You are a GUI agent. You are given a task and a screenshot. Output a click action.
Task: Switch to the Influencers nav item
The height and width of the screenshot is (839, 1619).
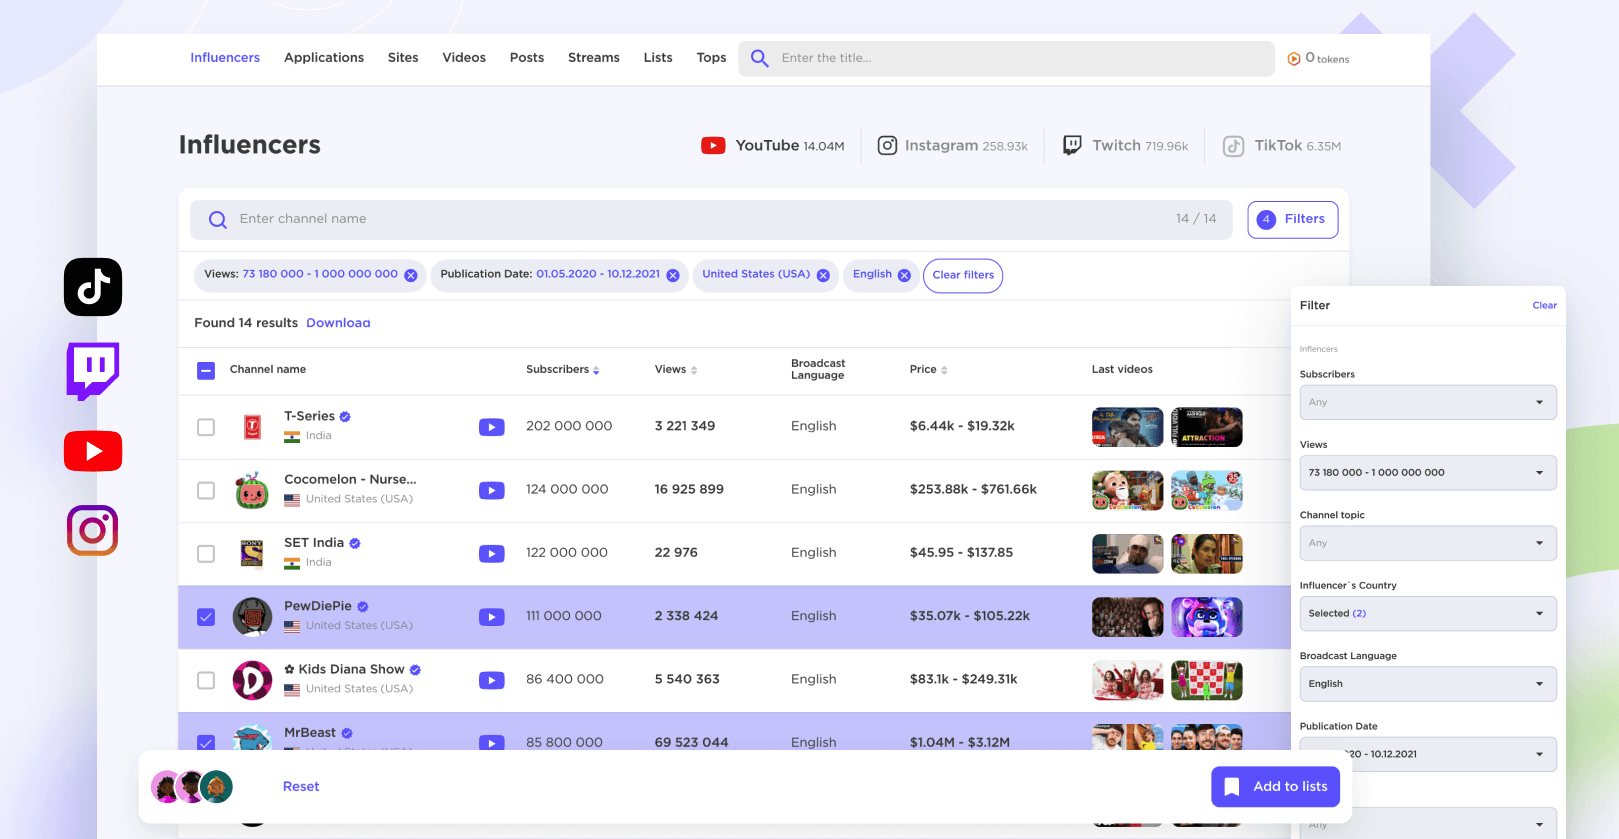point(225,58)
